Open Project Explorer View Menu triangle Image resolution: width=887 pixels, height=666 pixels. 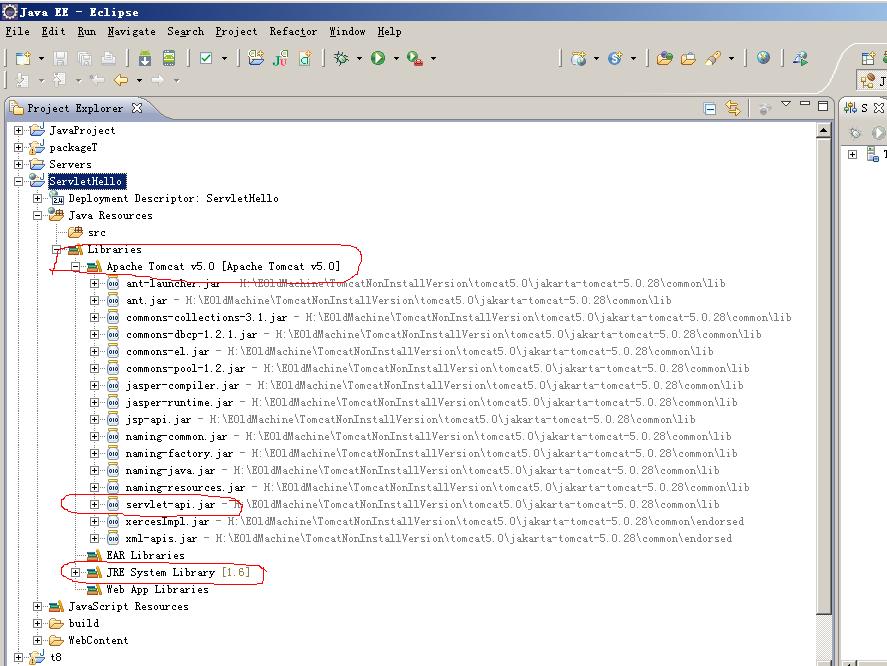click(786, 104)
